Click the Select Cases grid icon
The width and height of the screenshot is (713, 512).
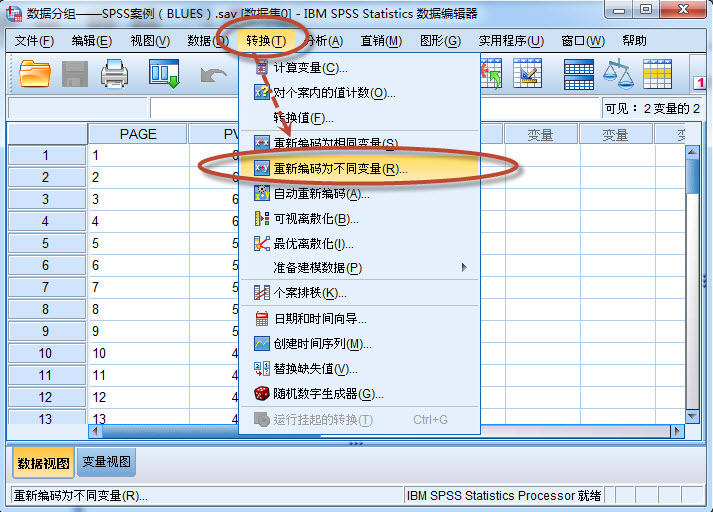click(658, 74)
